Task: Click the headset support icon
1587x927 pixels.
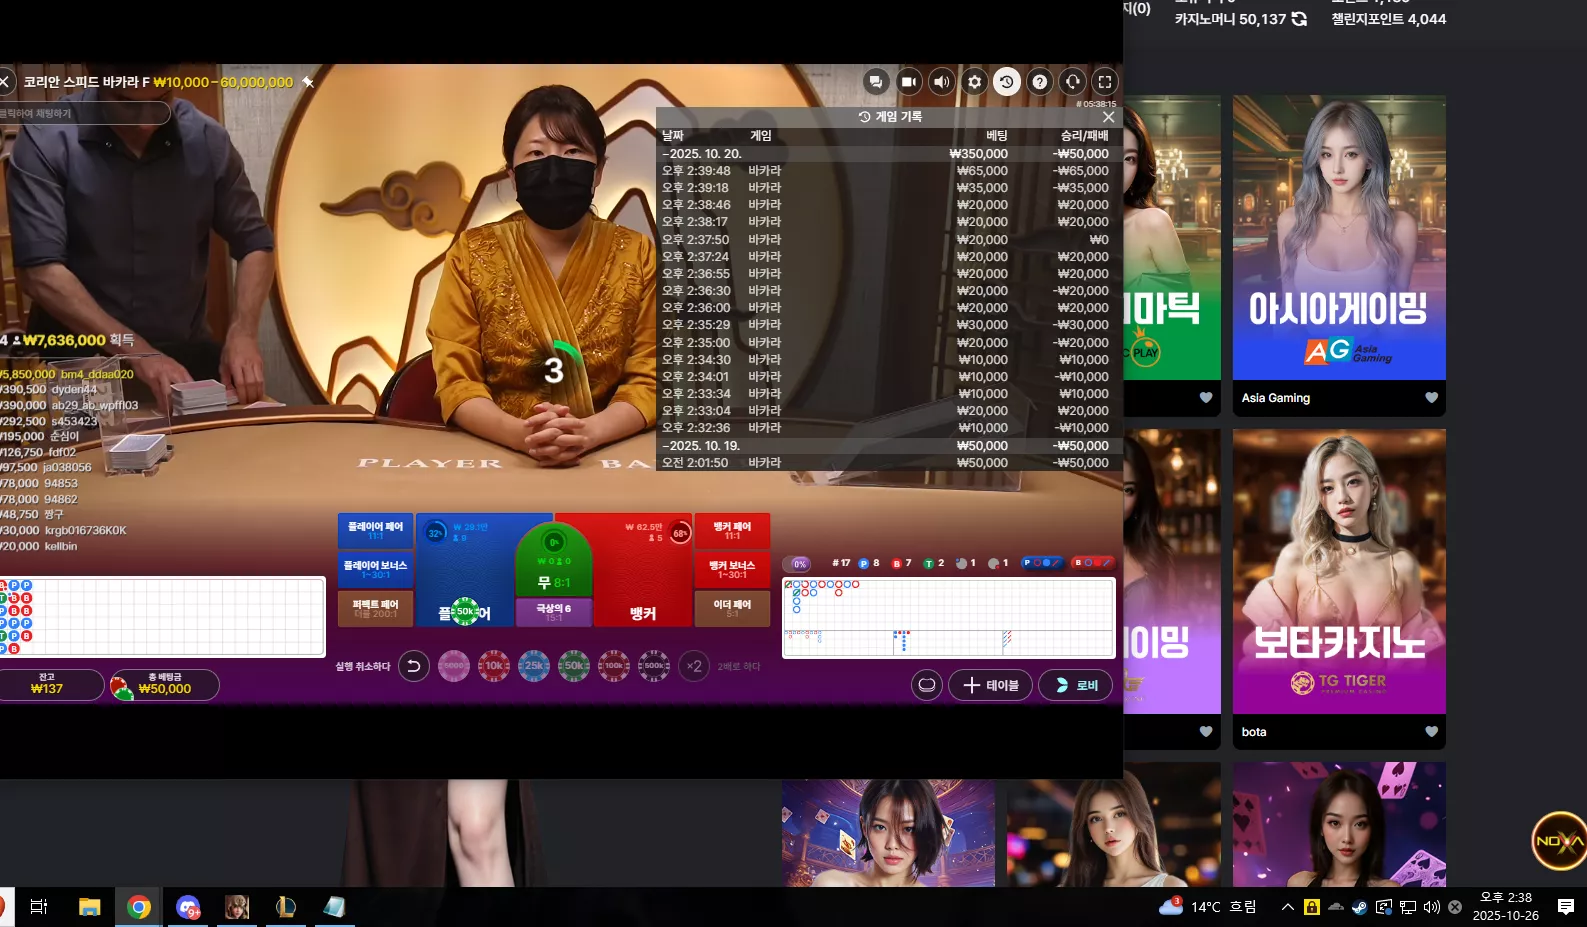Action: (x=1073, y=82)
